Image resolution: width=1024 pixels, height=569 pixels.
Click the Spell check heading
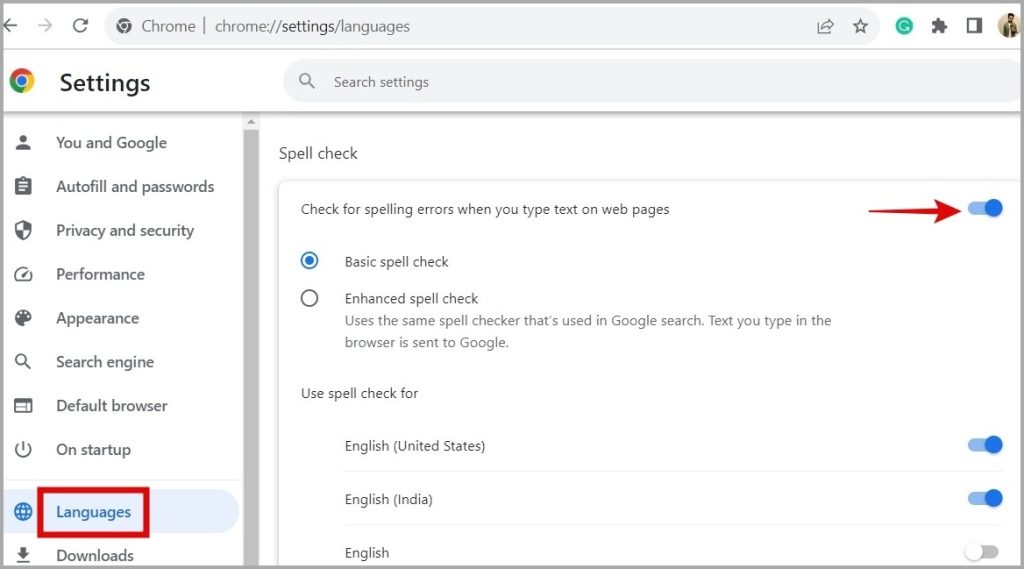click(318, 153)
